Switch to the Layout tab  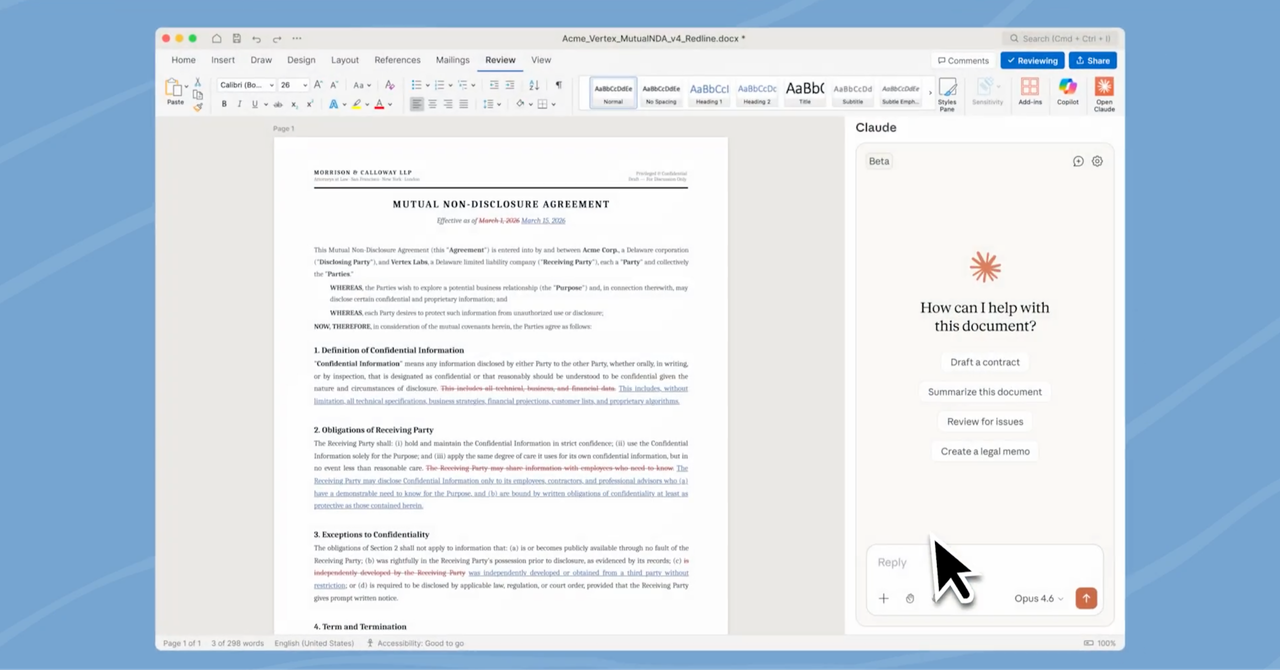pos(345,60)
